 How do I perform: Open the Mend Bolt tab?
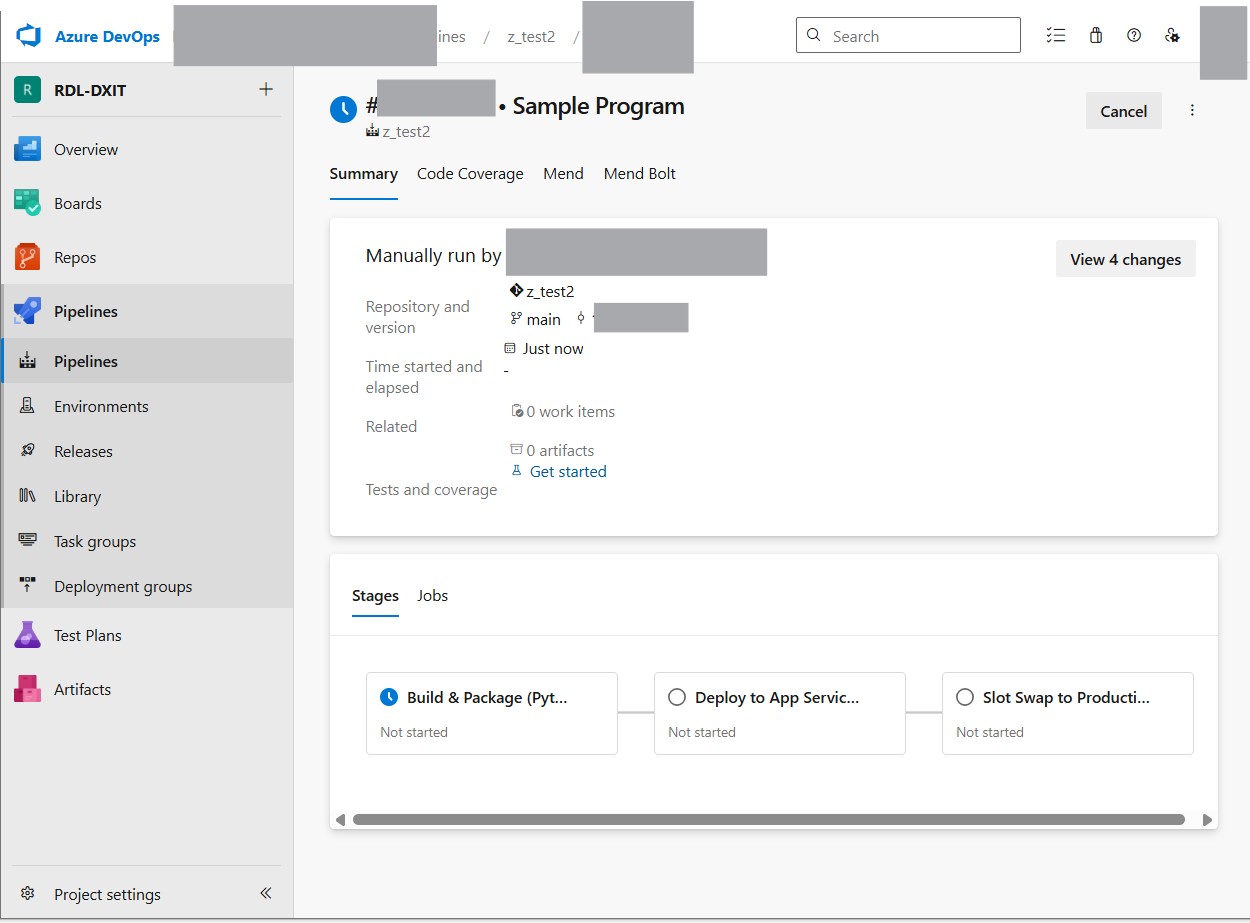[x=640, y=174]
